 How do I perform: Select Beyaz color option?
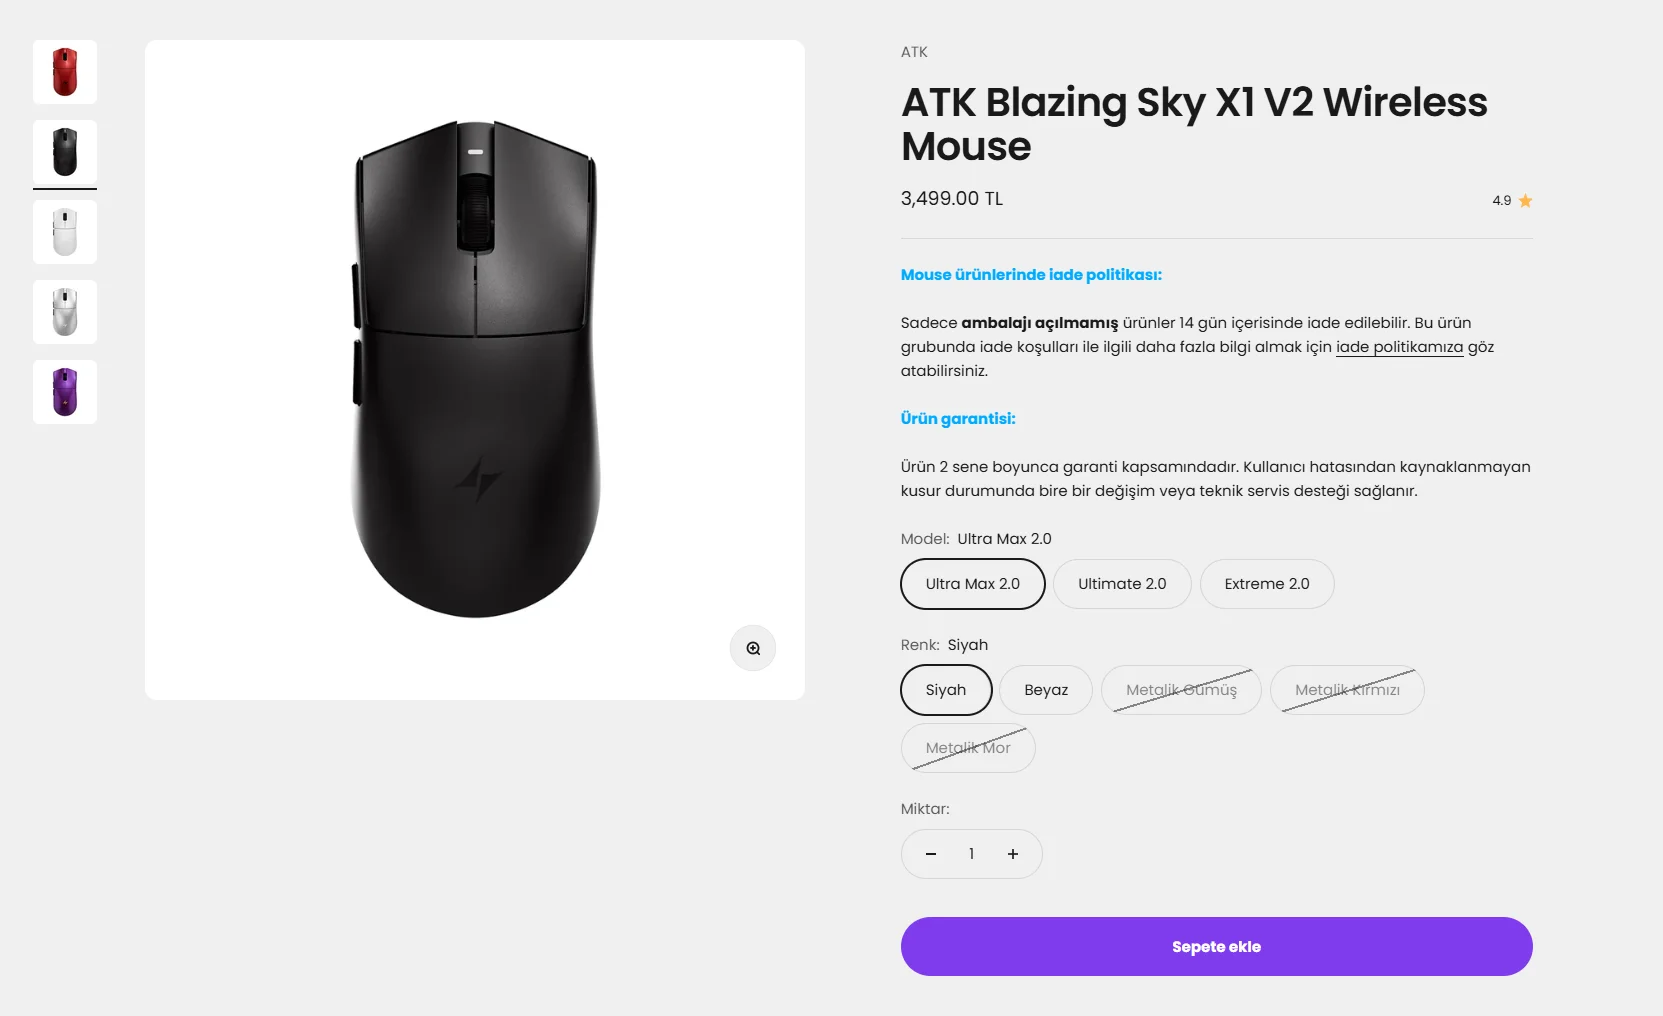point(1046,690)
